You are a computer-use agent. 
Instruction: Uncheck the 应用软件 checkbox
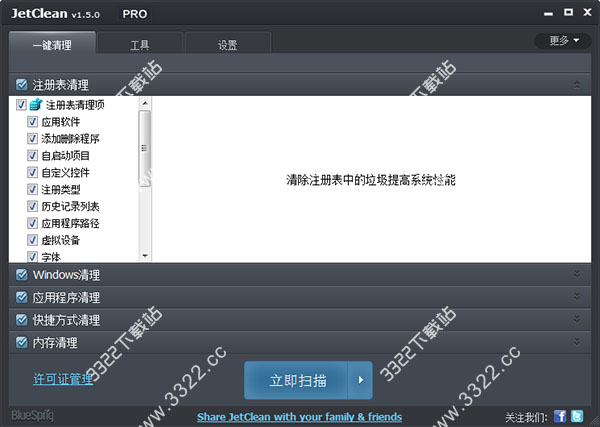pos(33,122)
